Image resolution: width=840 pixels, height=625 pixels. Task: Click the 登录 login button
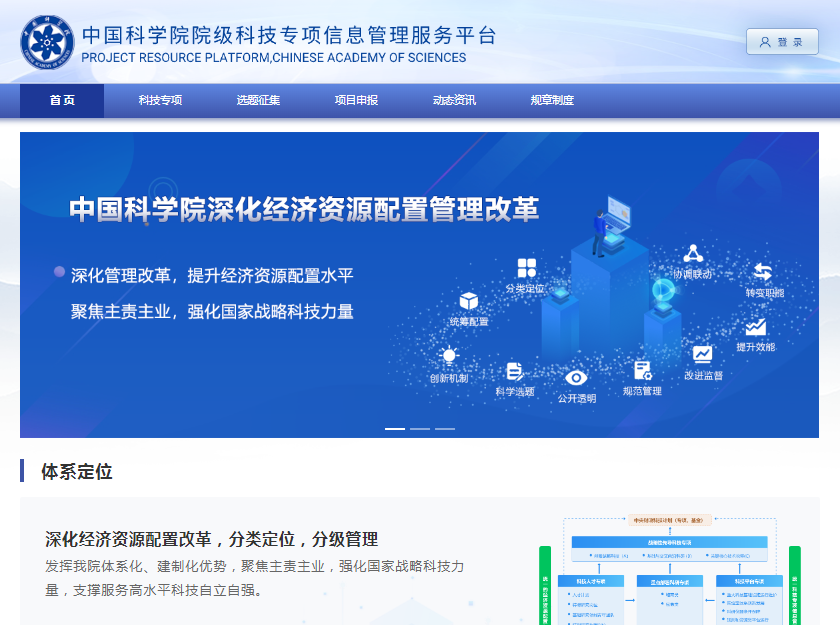[x=782, y=42]
